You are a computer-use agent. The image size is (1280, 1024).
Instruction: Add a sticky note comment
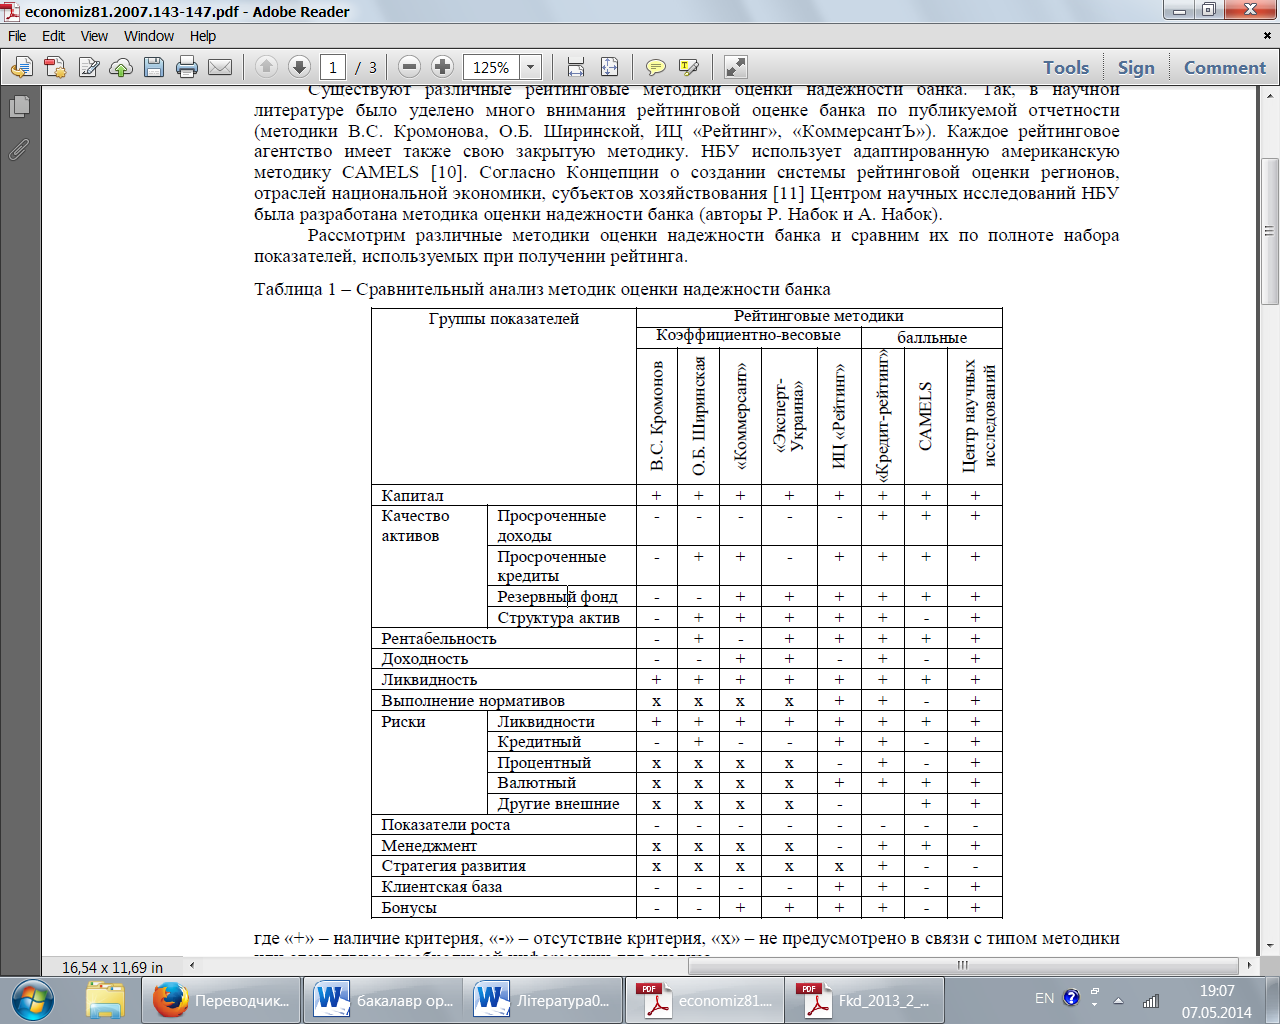click(656, 67)
